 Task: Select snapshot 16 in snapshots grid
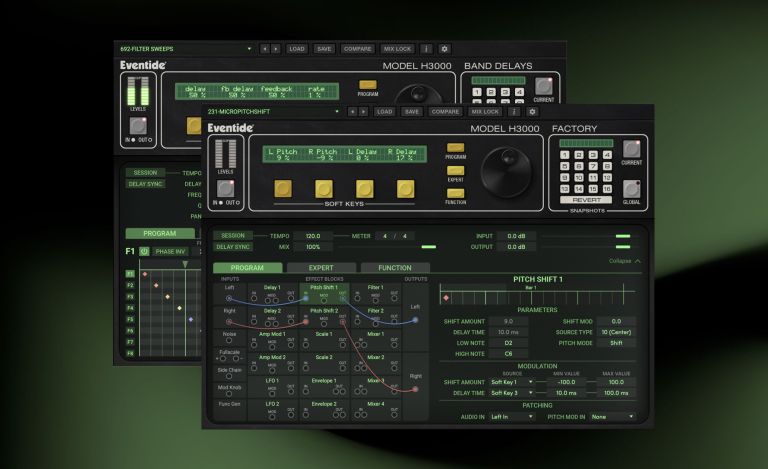tap(607, 188)
